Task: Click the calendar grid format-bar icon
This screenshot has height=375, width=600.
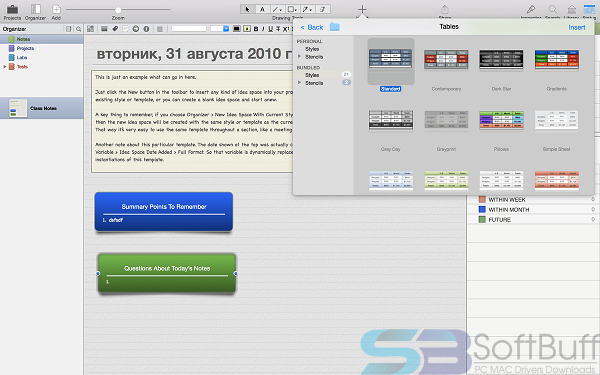Action: [x=160, y=29]
